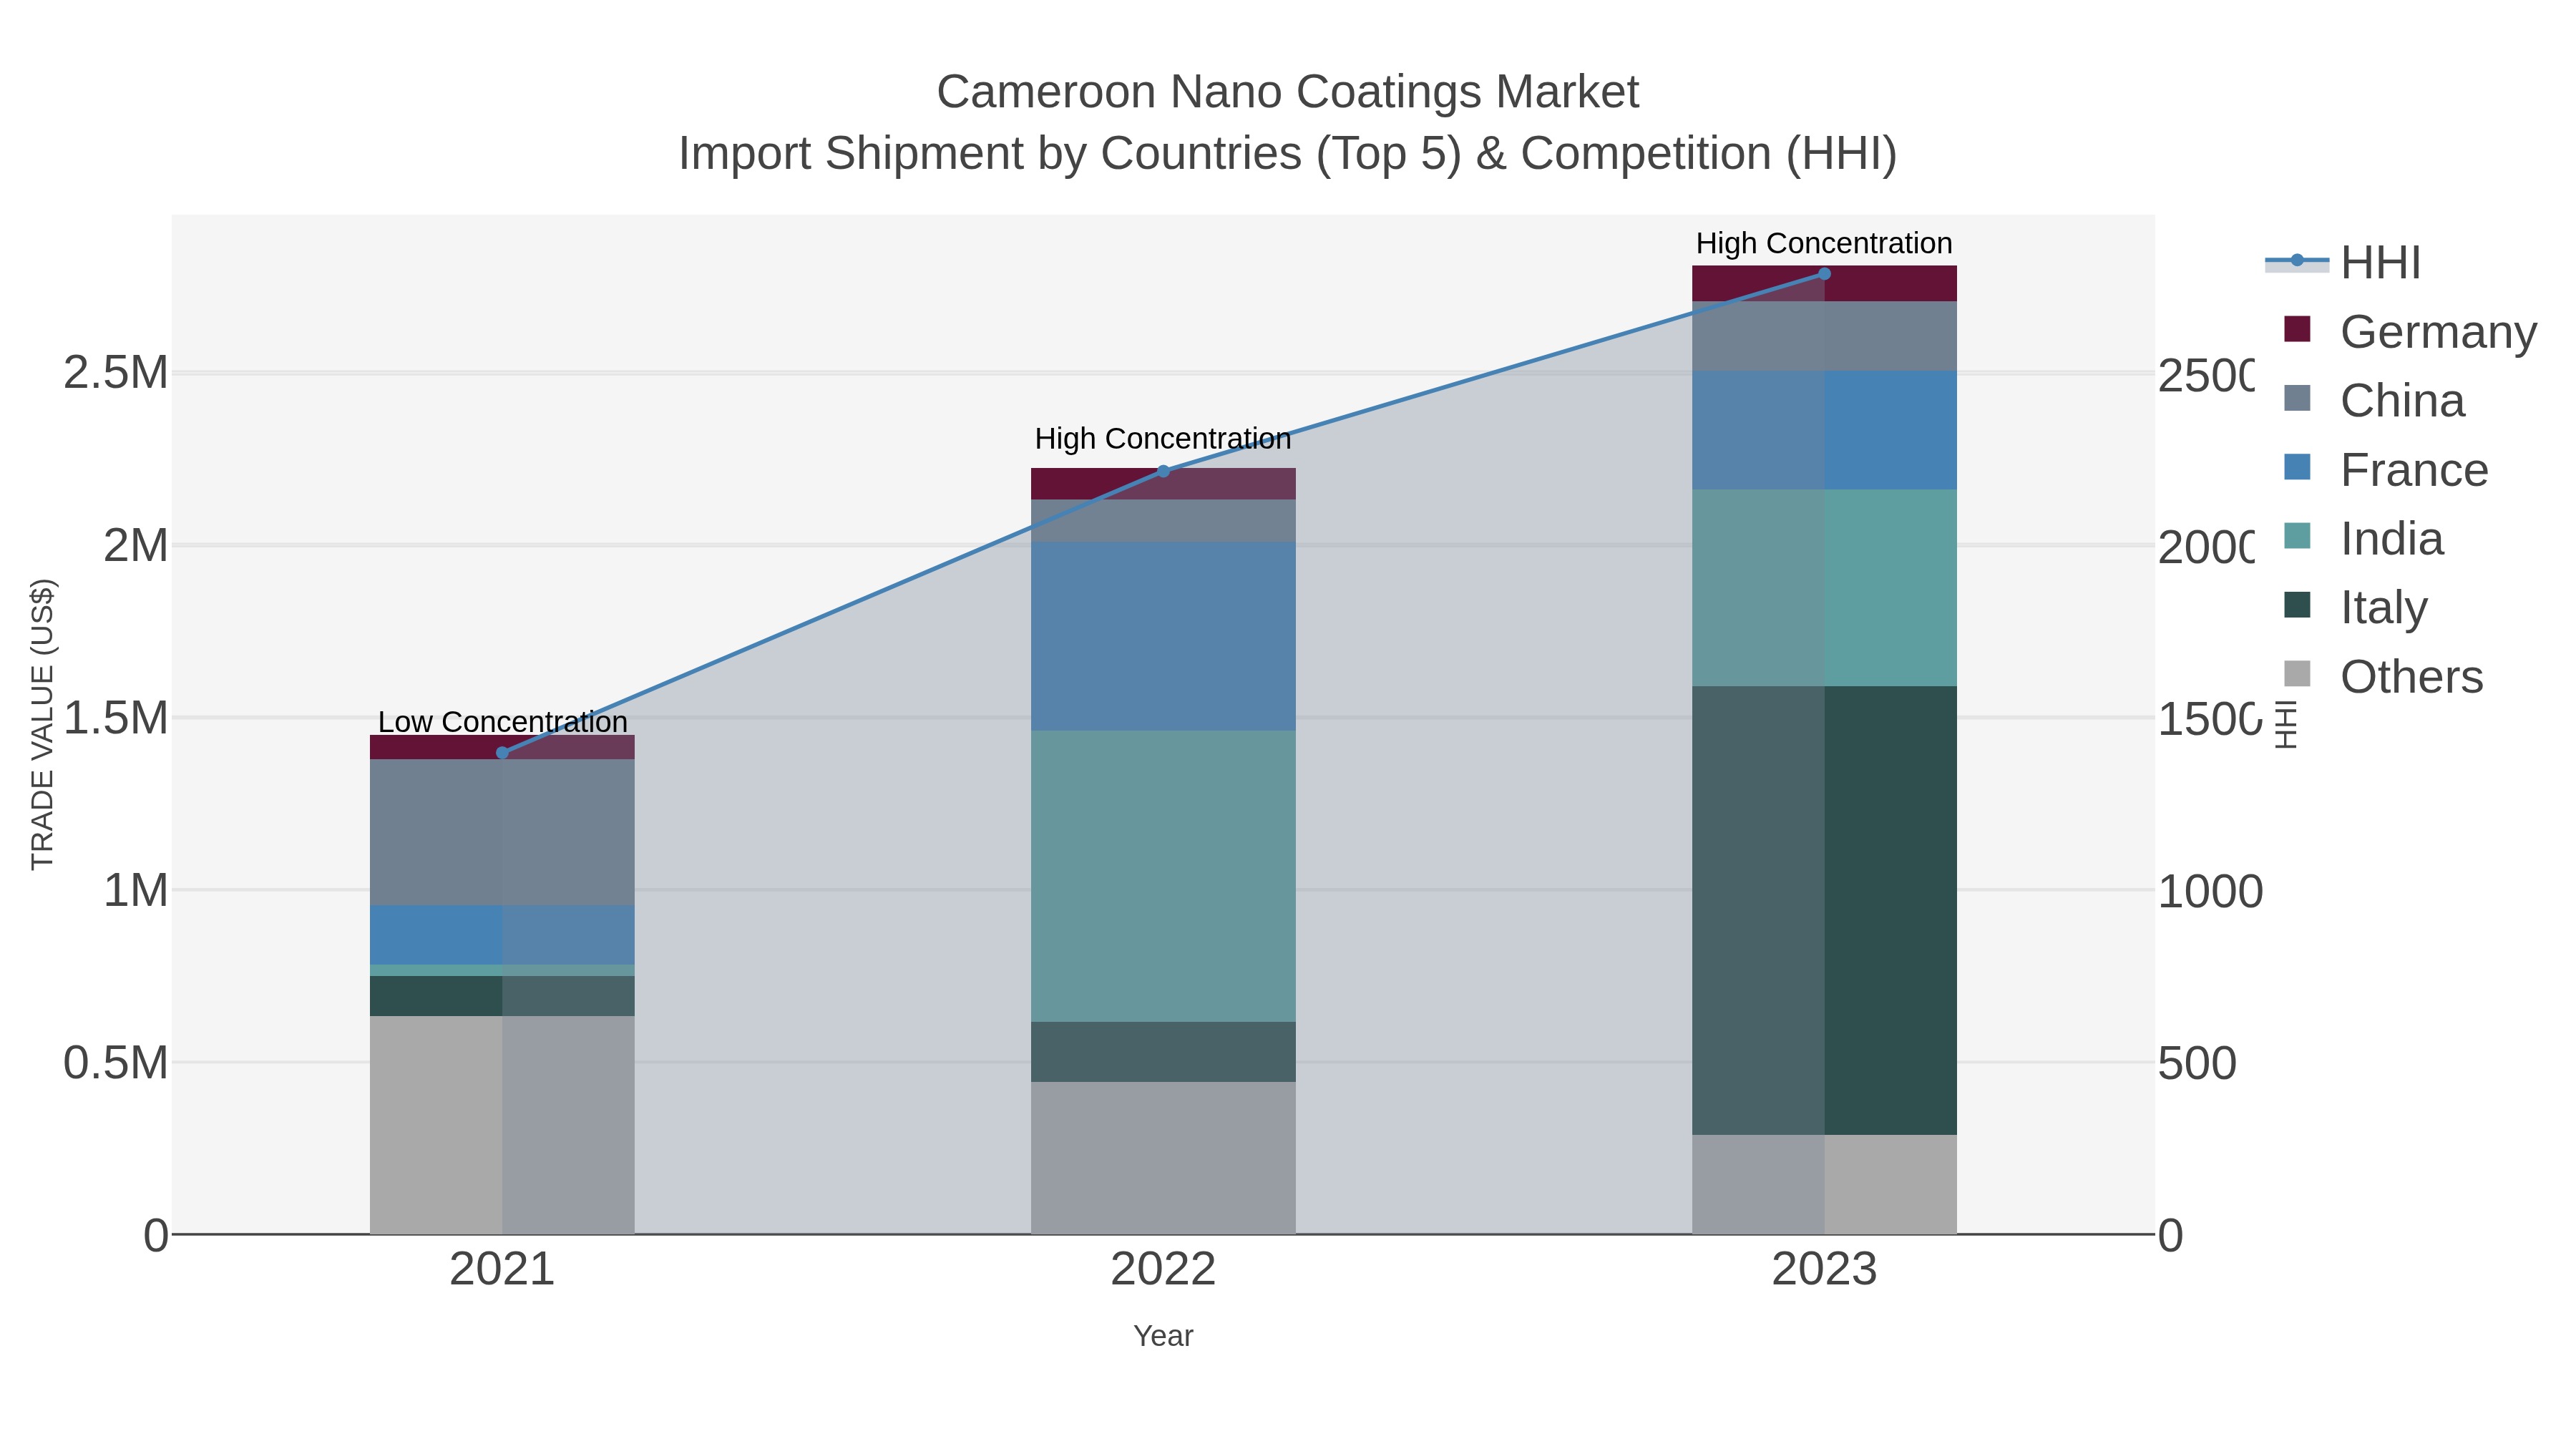Toggle the Germany legend entry

[x=2410, y=331]
